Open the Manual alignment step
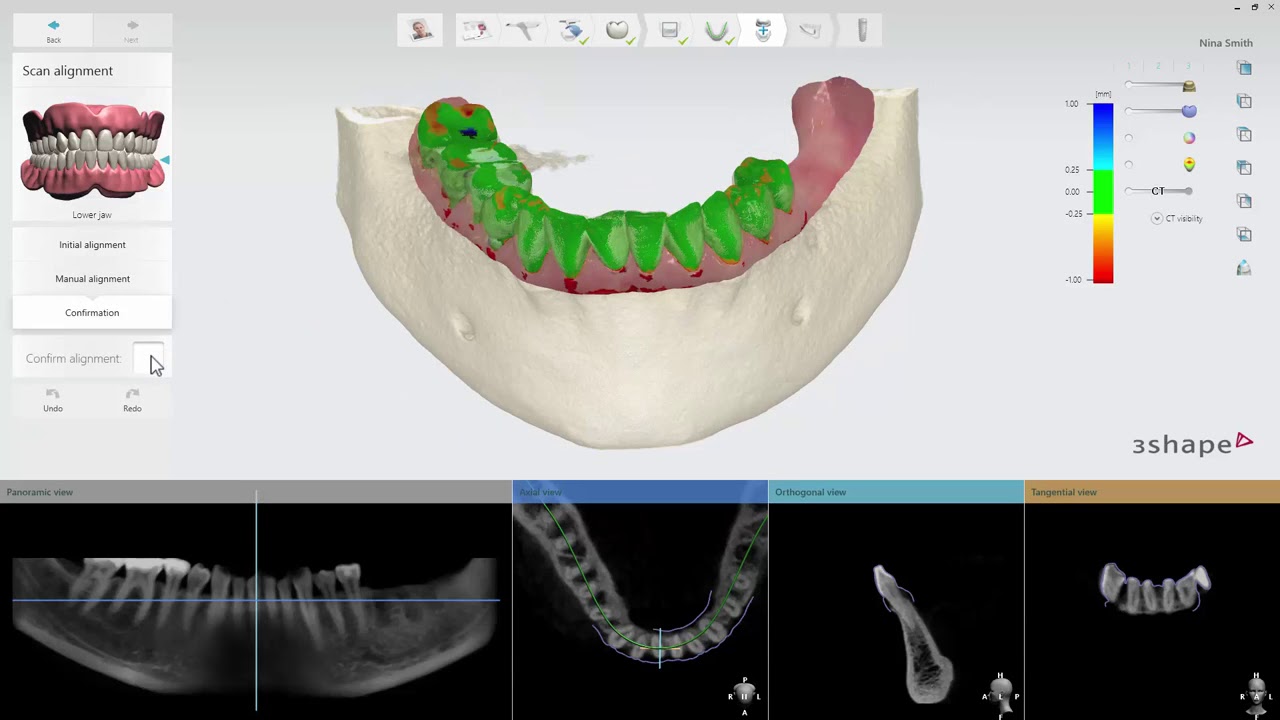 pos(92,278)
